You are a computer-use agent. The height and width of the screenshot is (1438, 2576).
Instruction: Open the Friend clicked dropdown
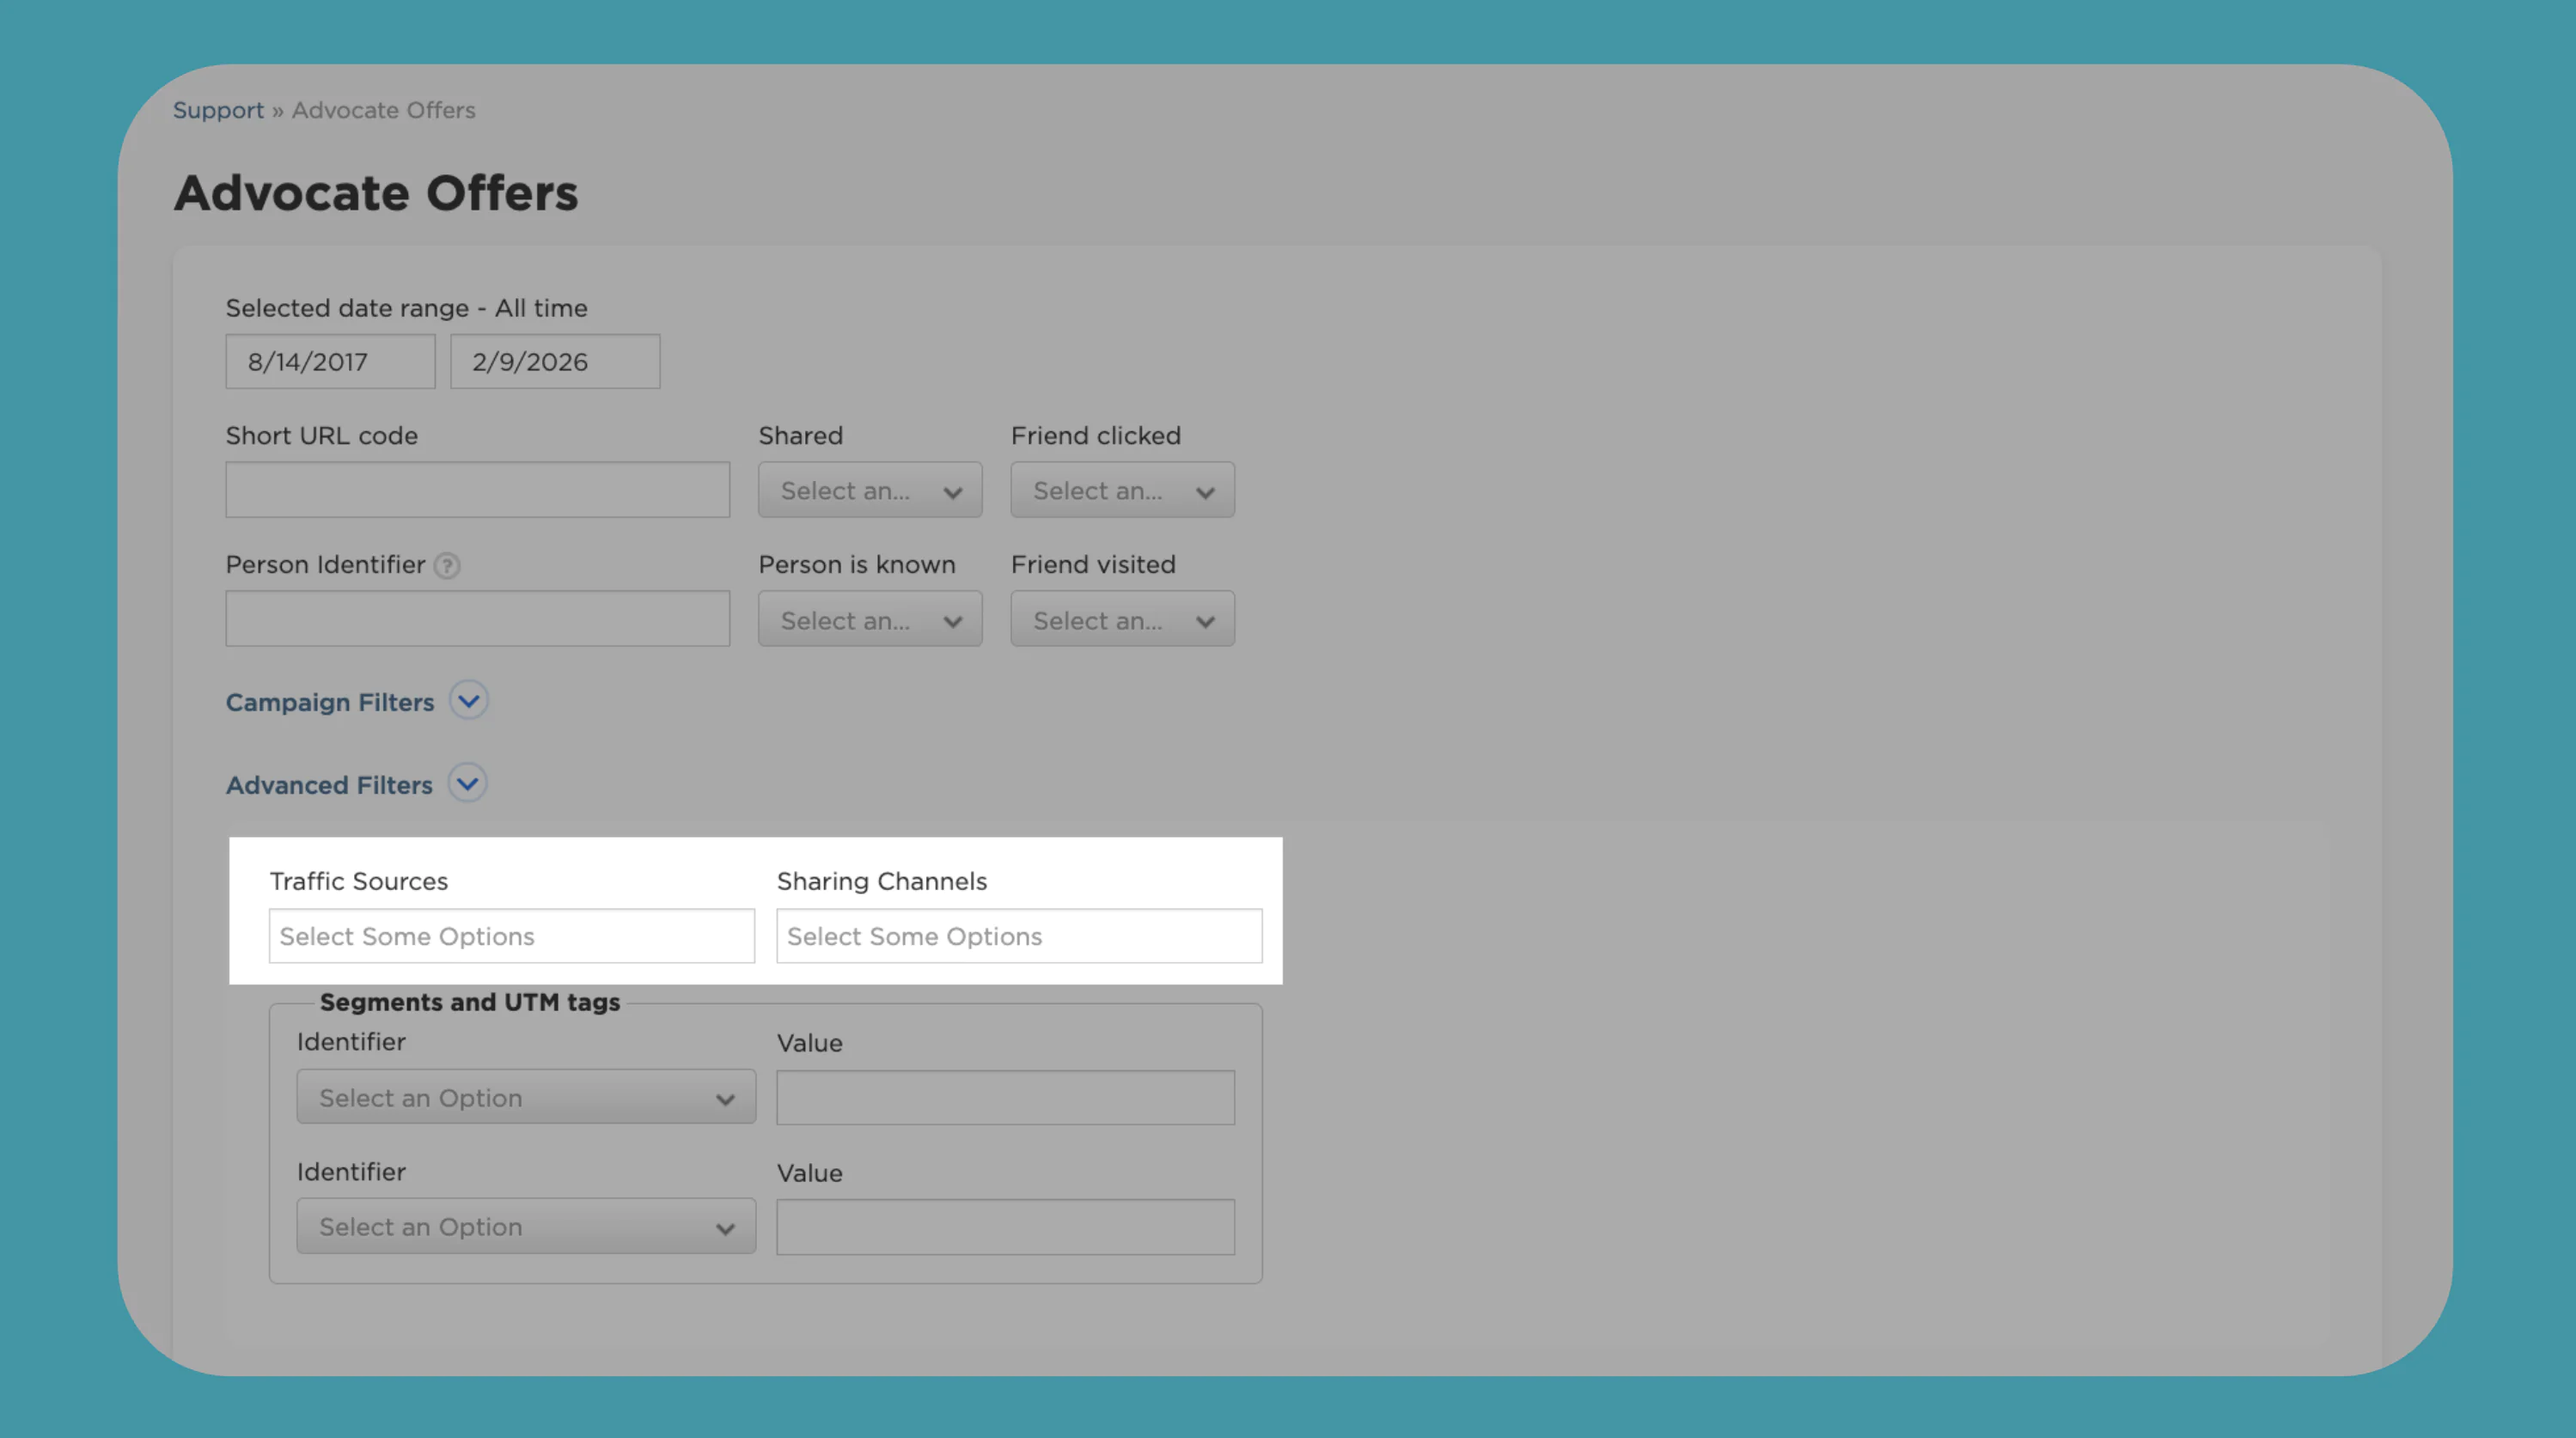click(1121, 490)
